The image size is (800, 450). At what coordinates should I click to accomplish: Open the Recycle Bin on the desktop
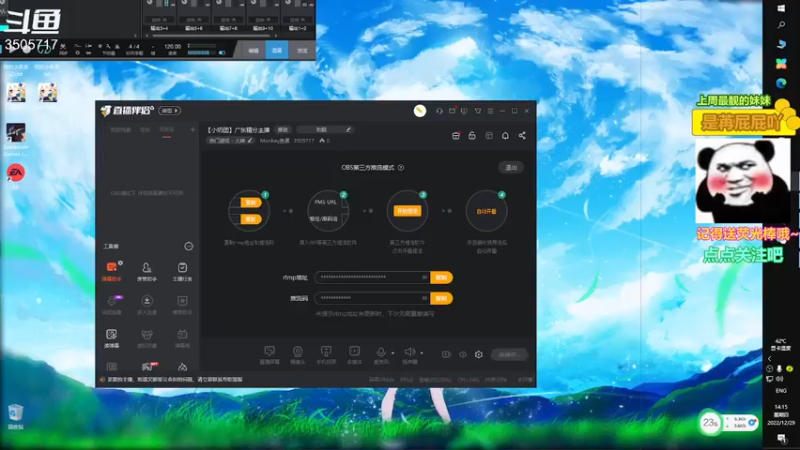[15, 416]
